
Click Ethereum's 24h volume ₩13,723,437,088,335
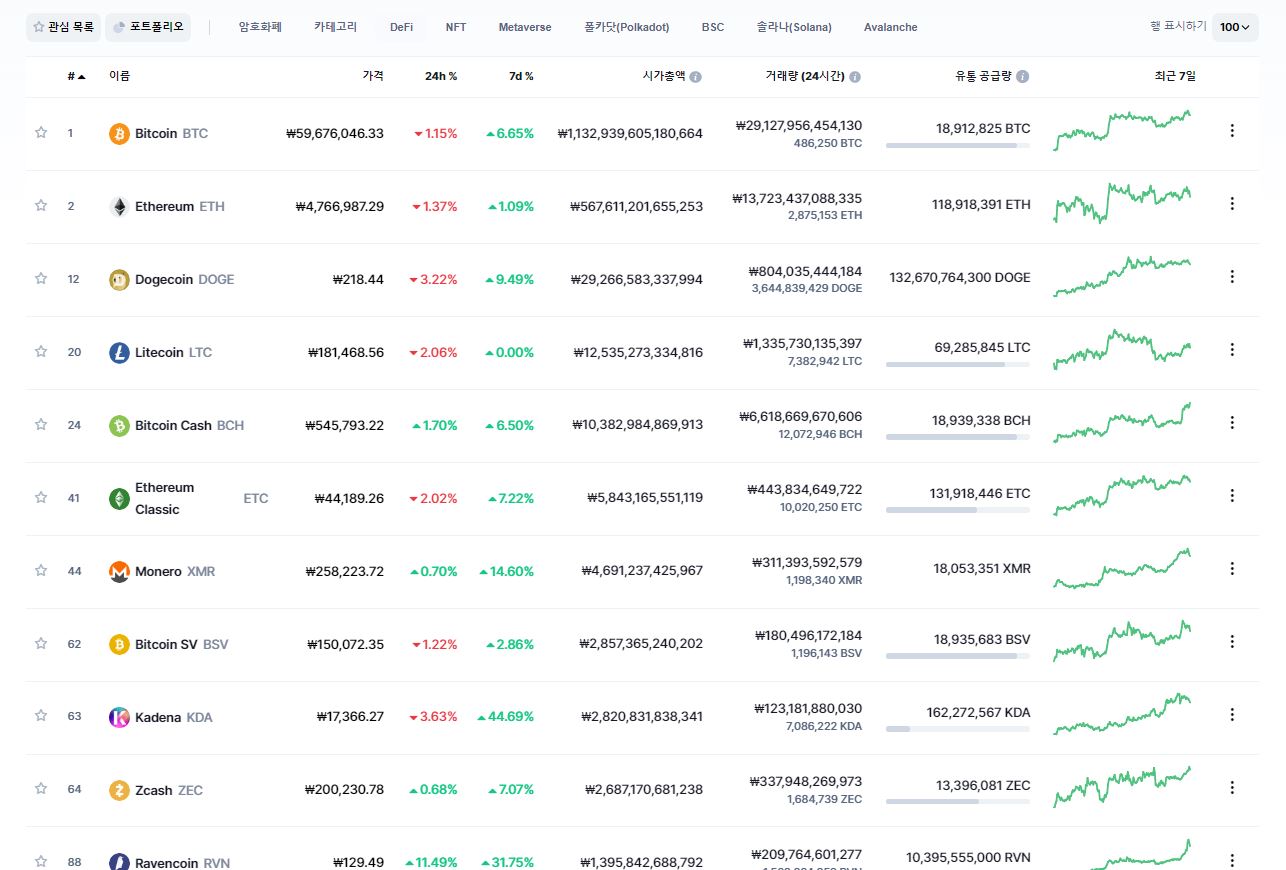797,198
